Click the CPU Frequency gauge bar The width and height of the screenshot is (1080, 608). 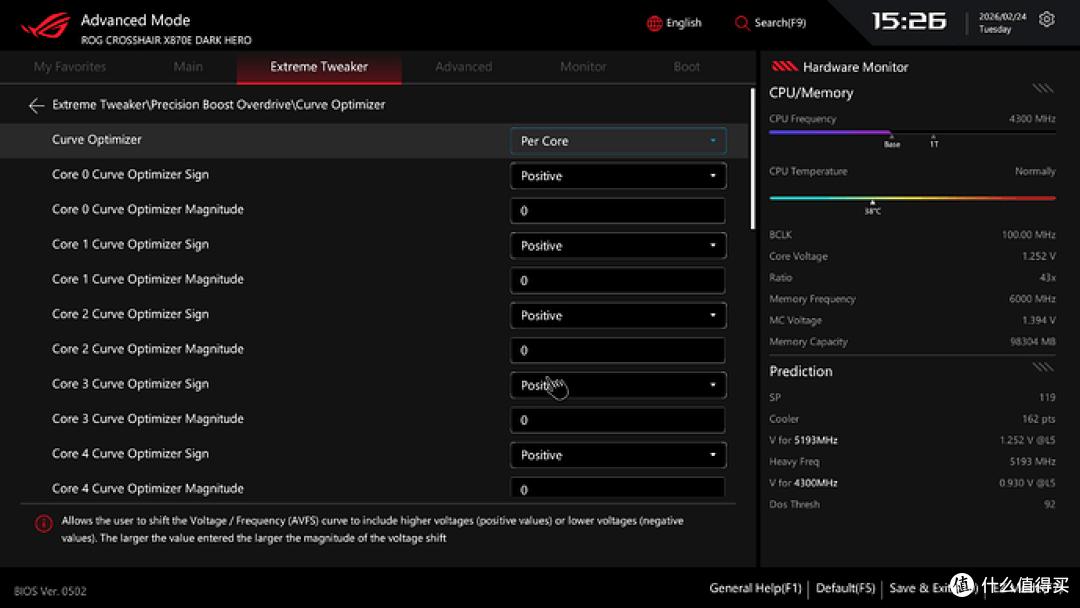912,132
